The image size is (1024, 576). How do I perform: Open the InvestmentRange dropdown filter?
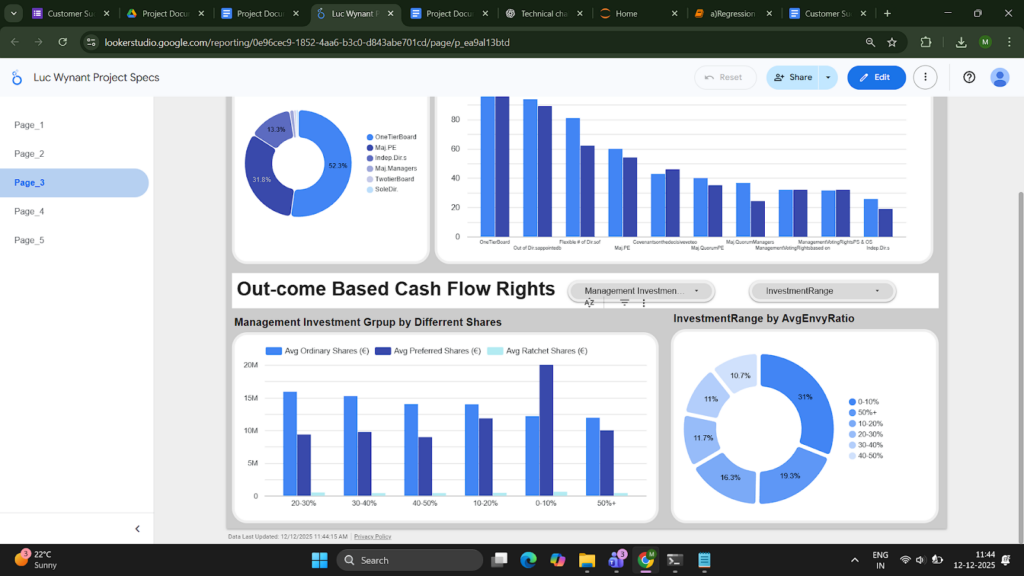[x=822, y=291]
